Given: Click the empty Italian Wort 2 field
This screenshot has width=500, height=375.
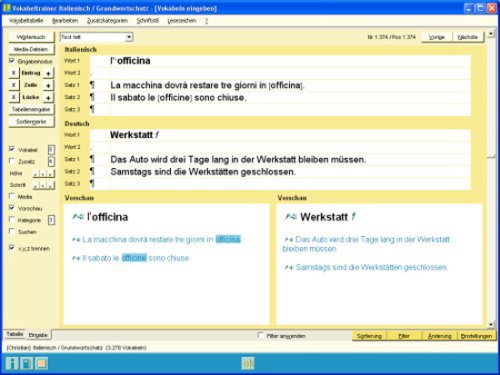Looking at the screenshot, I should 290,73.
